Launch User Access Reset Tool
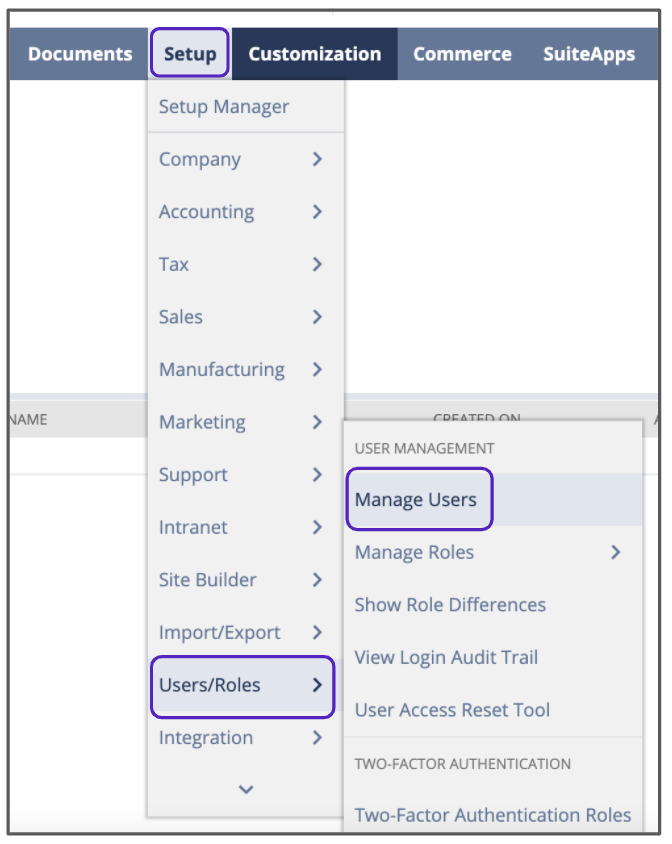Screen dimensions: 672x844 (452, 710)
